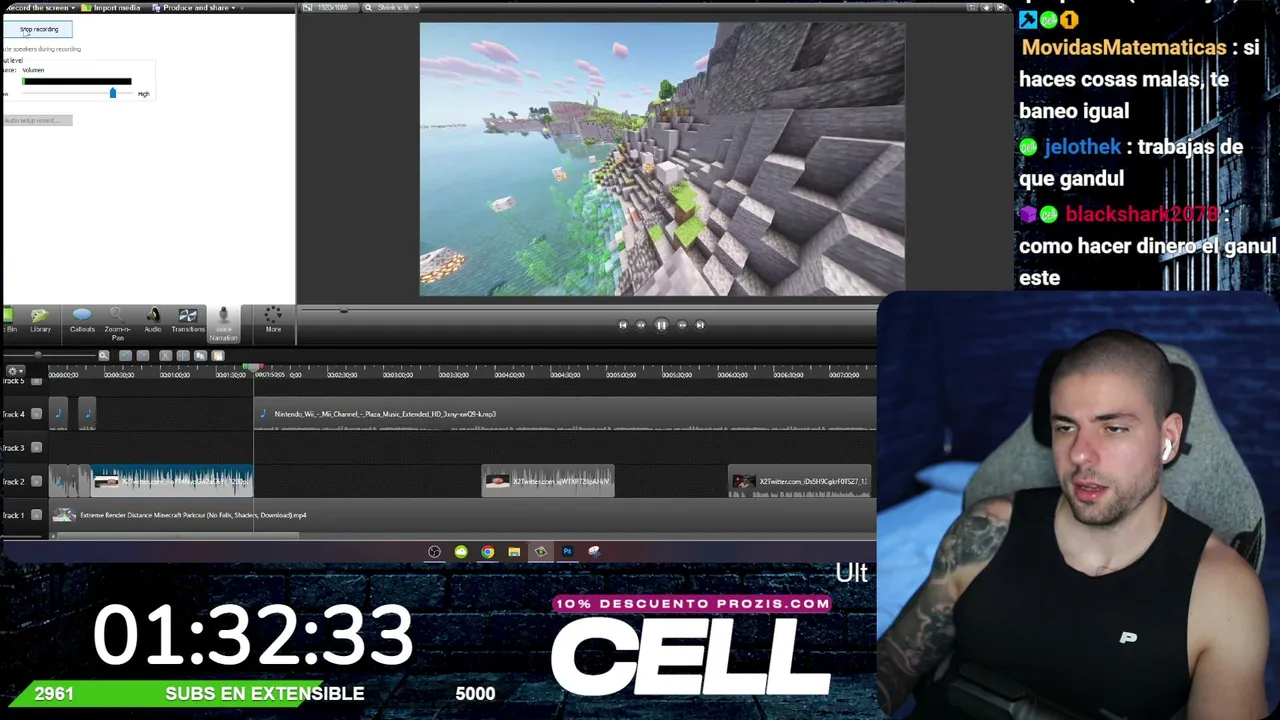Viewport: 1280px width, 720px height.
Task: Click the Audio setup wizard button
Action: coord(38,120)
